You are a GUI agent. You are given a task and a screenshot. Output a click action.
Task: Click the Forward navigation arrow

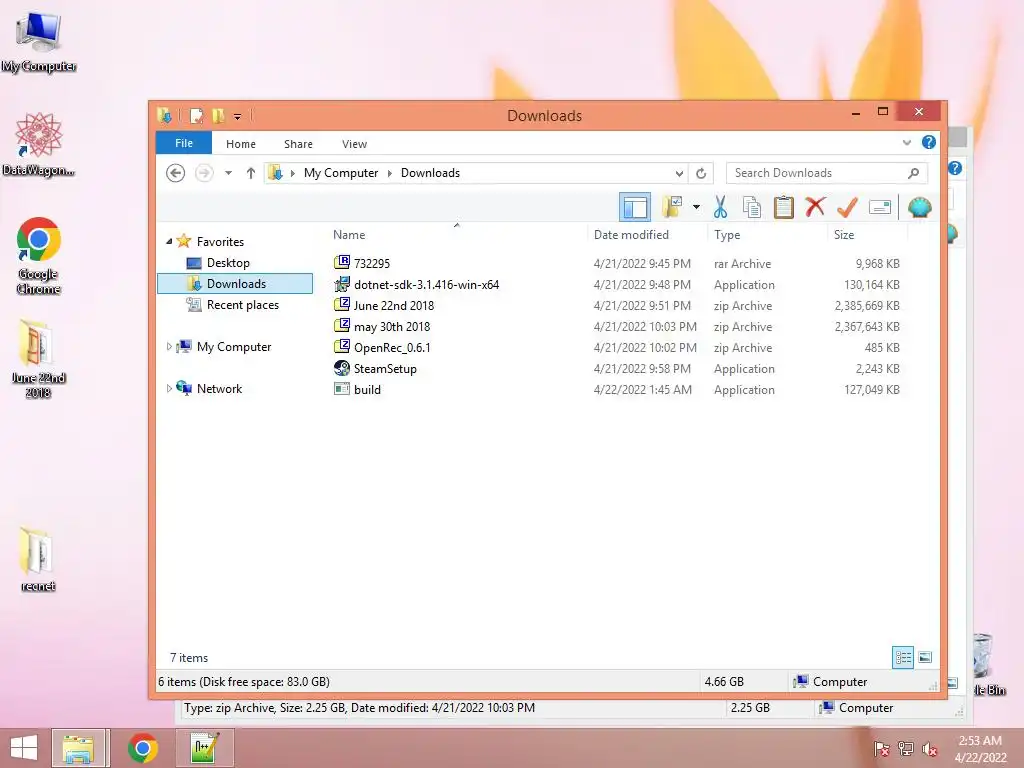click(x=204, y=173)
